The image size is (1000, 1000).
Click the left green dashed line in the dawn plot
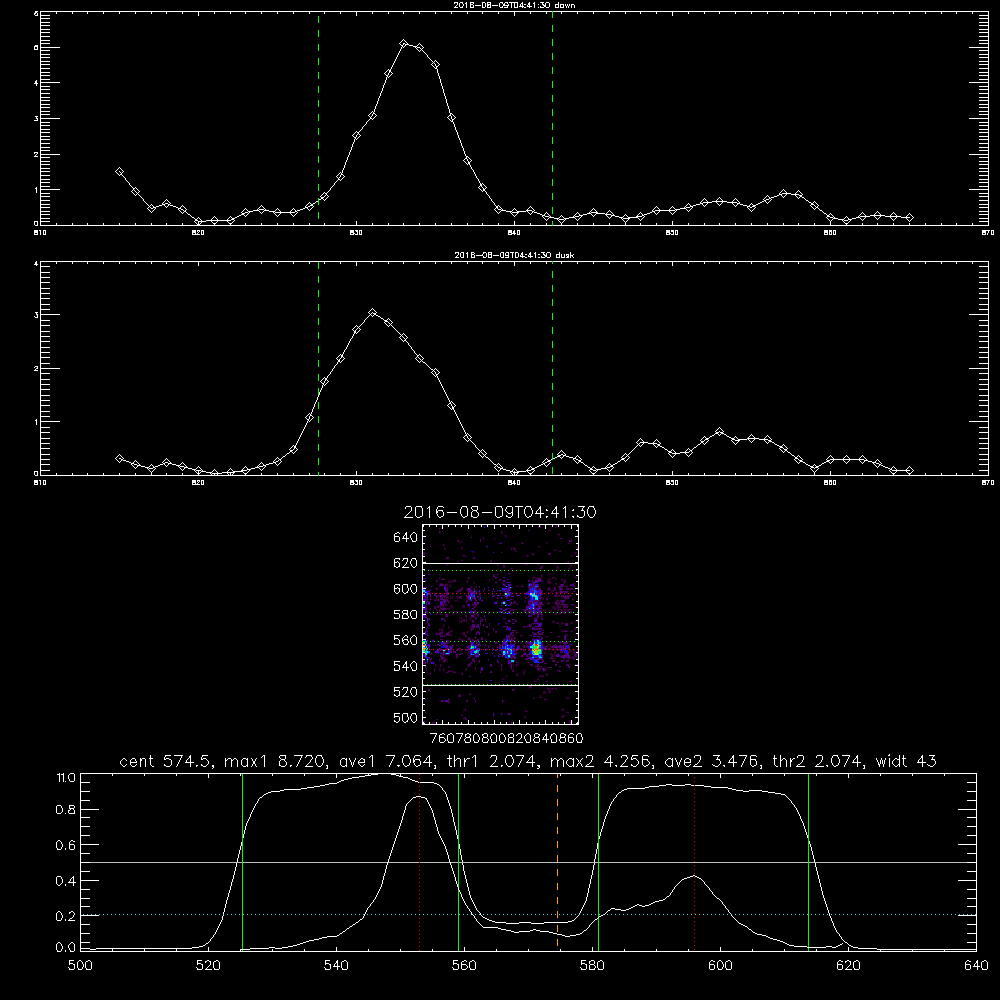point(318,118)
